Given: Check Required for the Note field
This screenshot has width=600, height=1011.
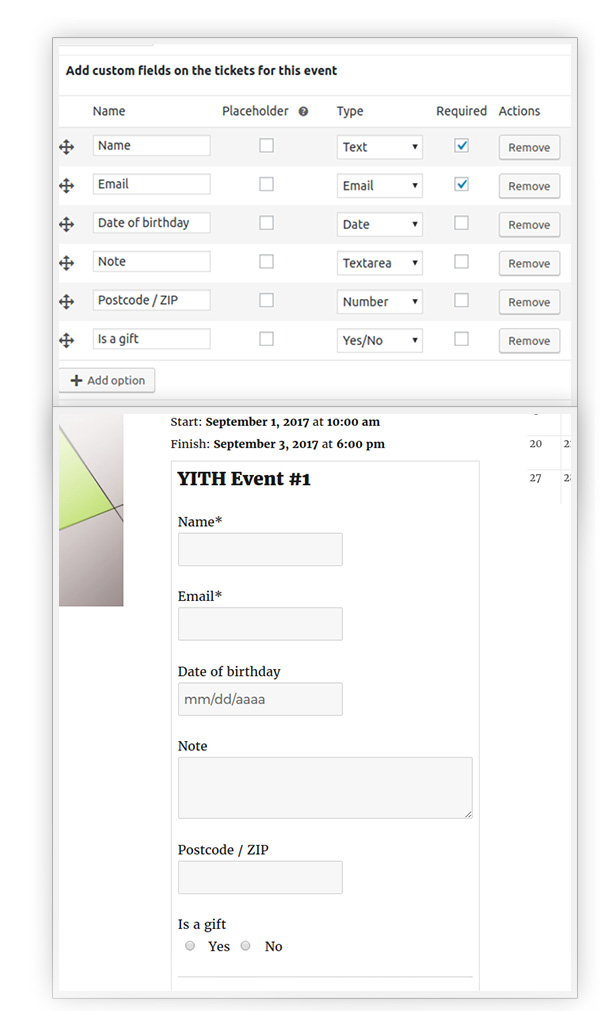Looking at the screenshot, I should (x=461, y=261).
